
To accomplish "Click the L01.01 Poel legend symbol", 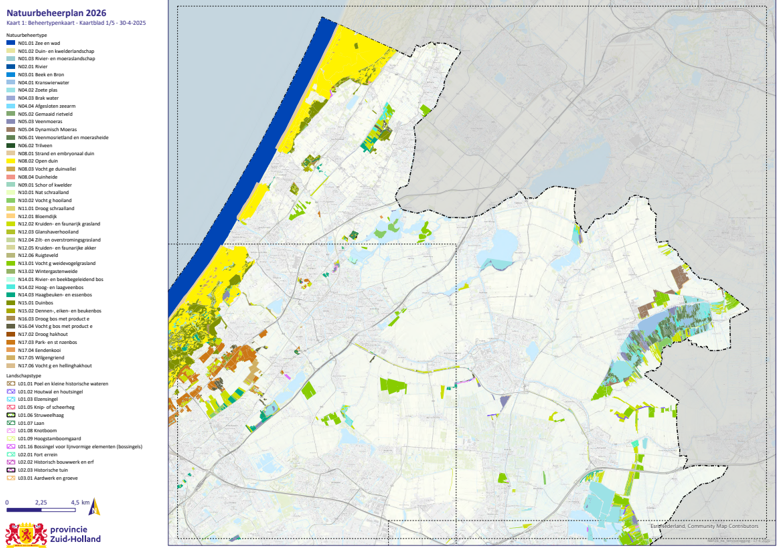I will pos(11,382).
